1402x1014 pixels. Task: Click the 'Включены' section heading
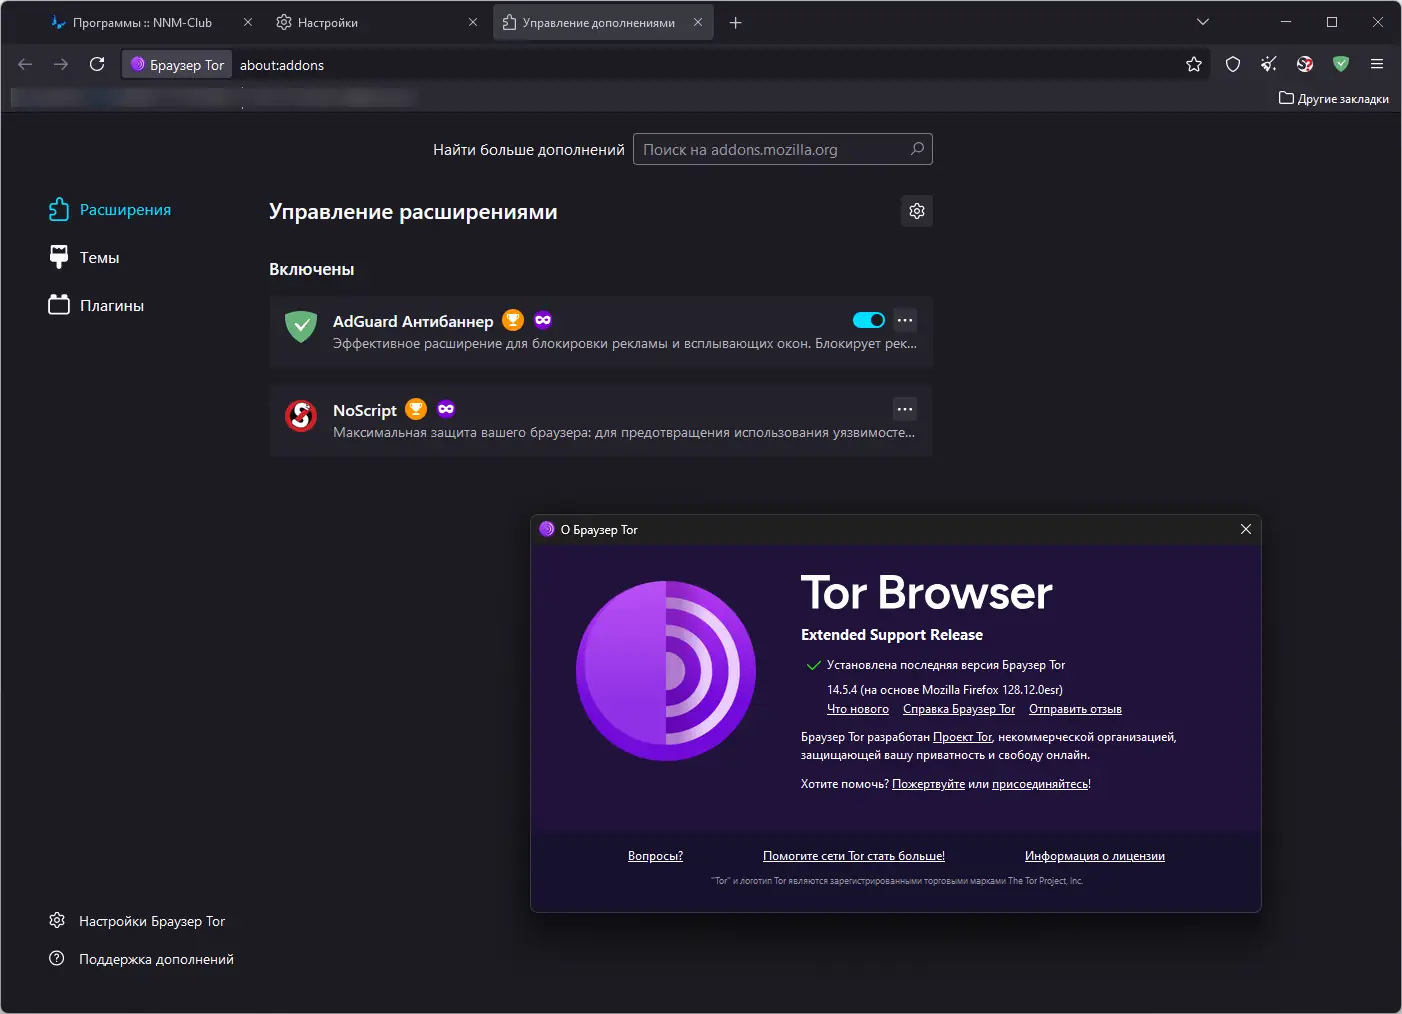[x=312, y=269]
